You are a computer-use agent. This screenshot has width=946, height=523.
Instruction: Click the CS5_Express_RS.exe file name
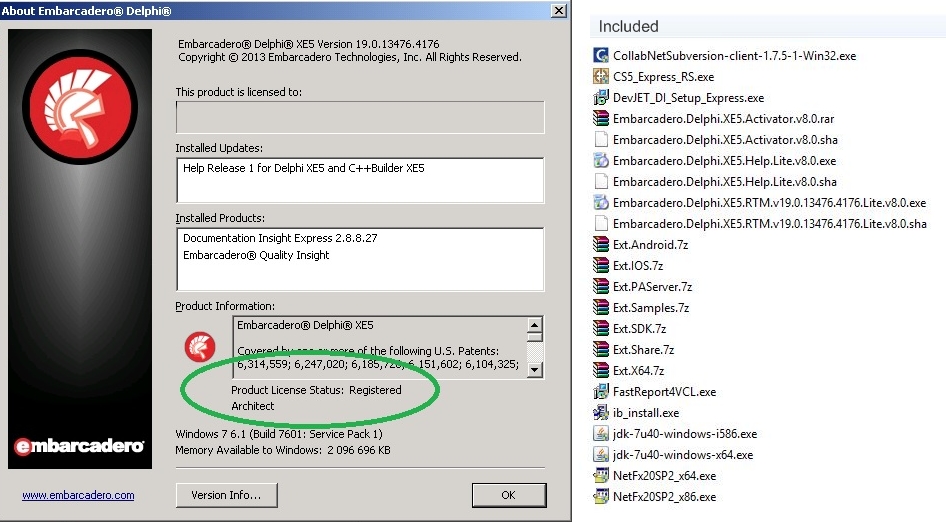click(664, 77)
